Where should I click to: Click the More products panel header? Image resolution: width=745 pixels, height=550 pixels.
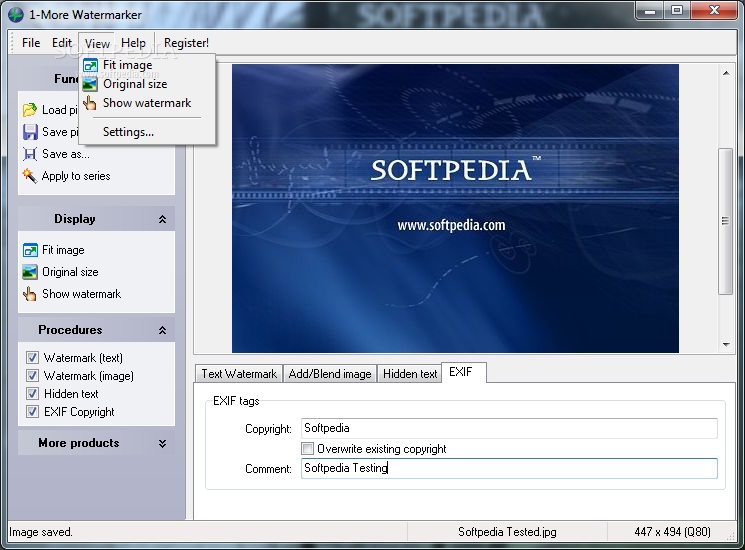96,443
